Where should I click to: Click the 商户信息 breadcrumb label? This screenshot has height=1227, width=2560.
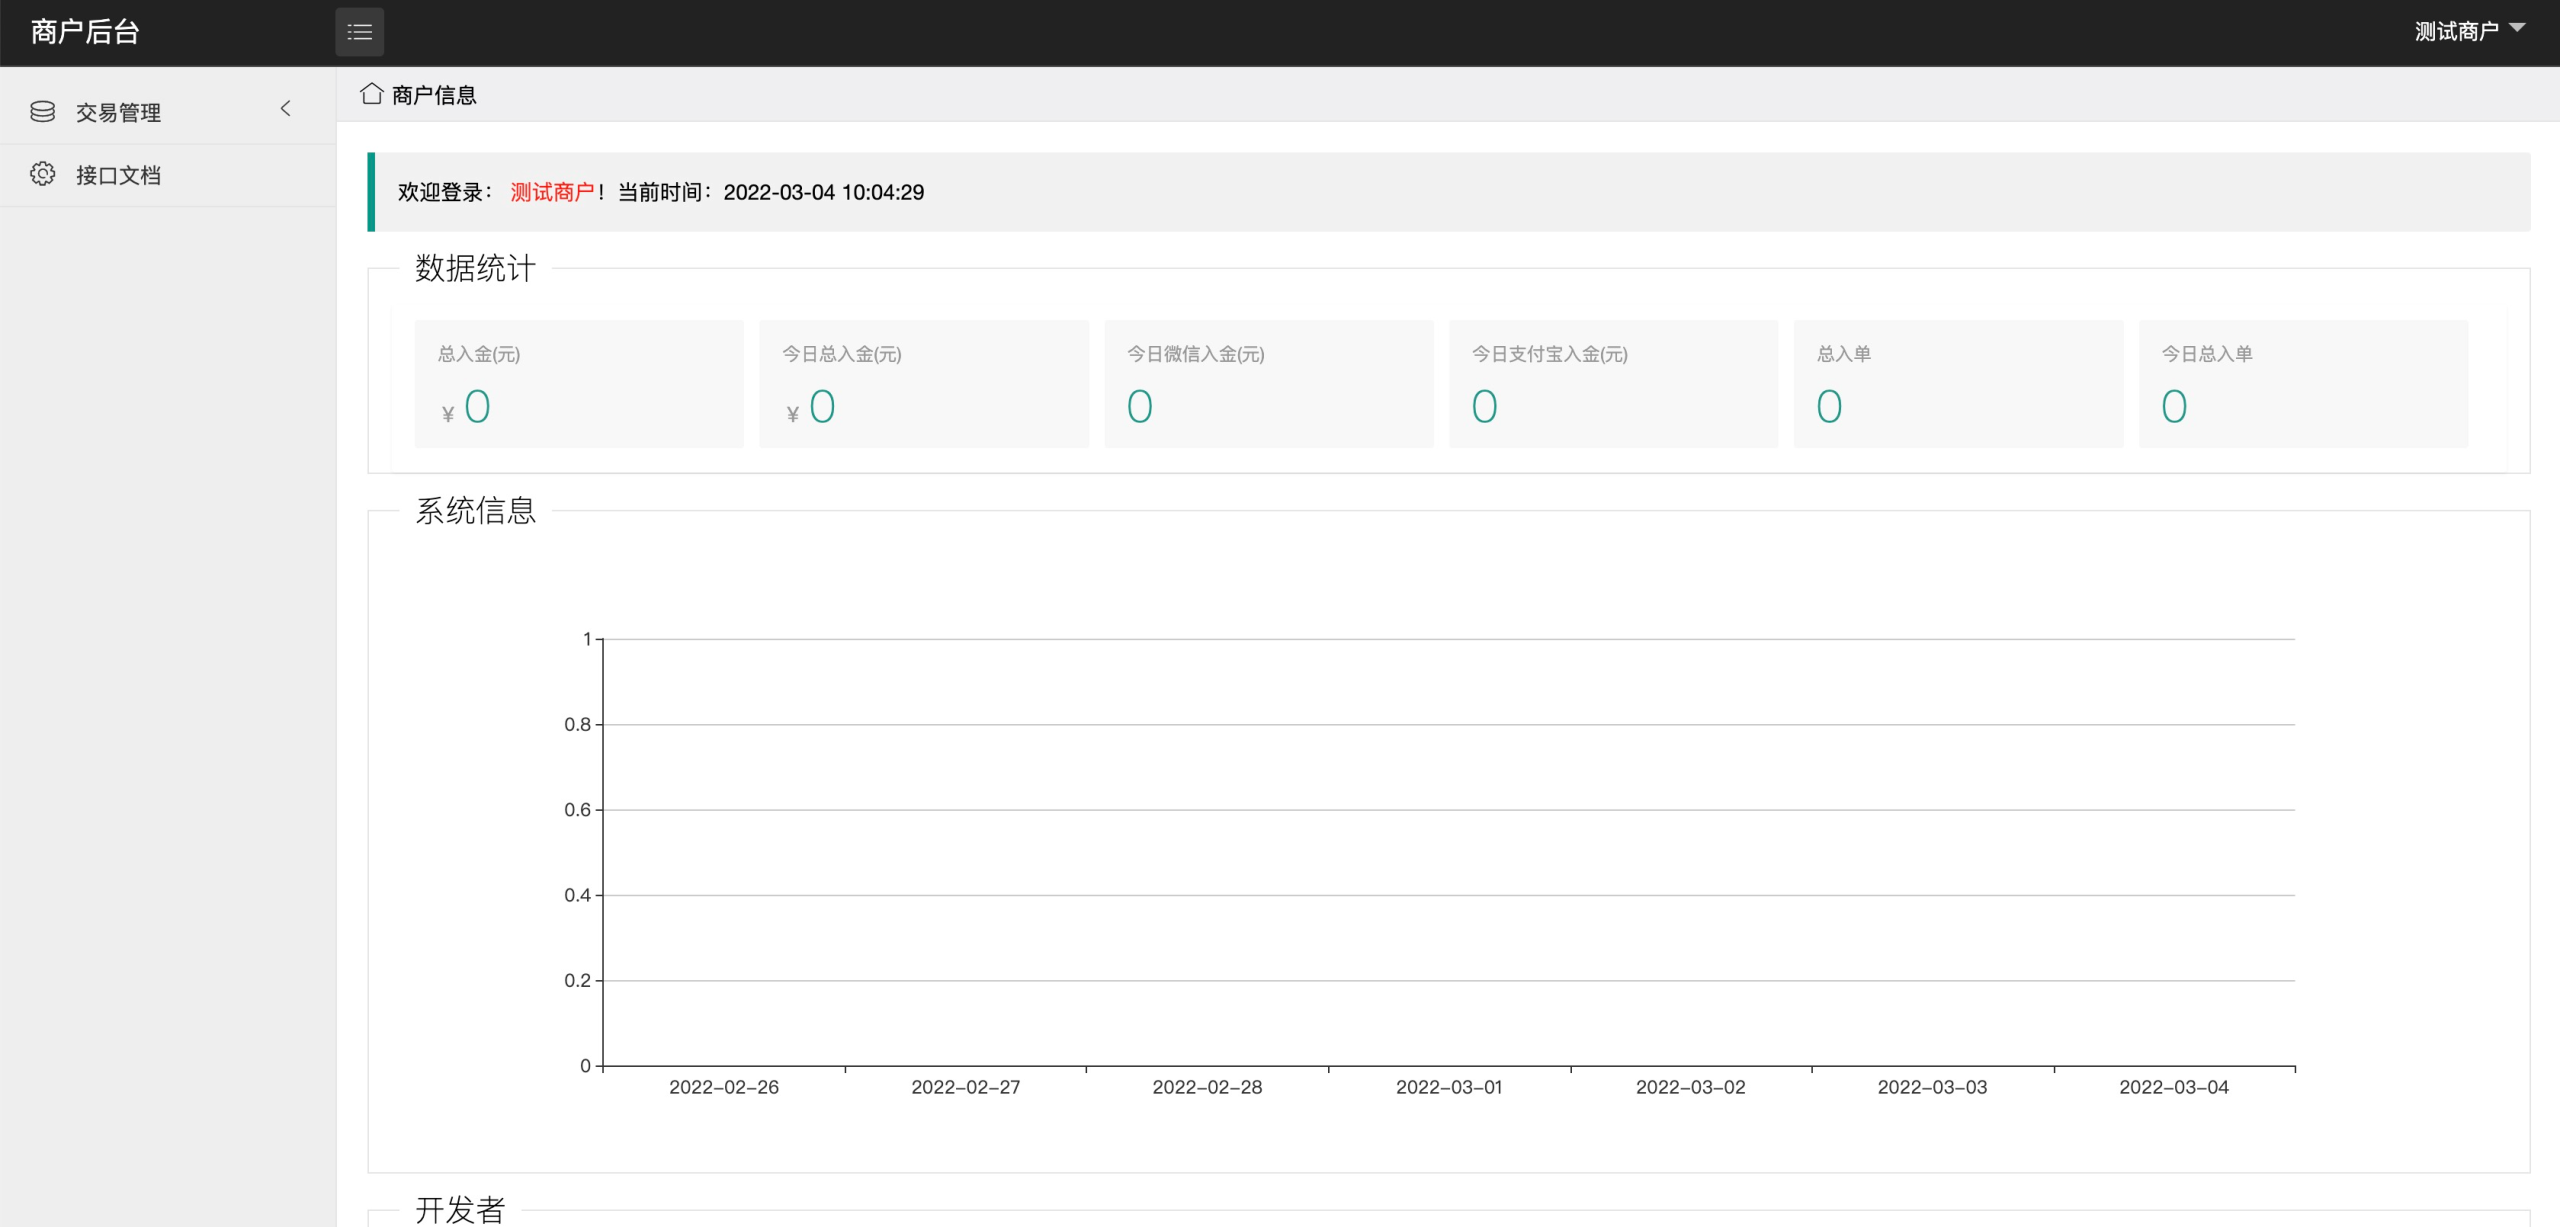pos(434,95)
